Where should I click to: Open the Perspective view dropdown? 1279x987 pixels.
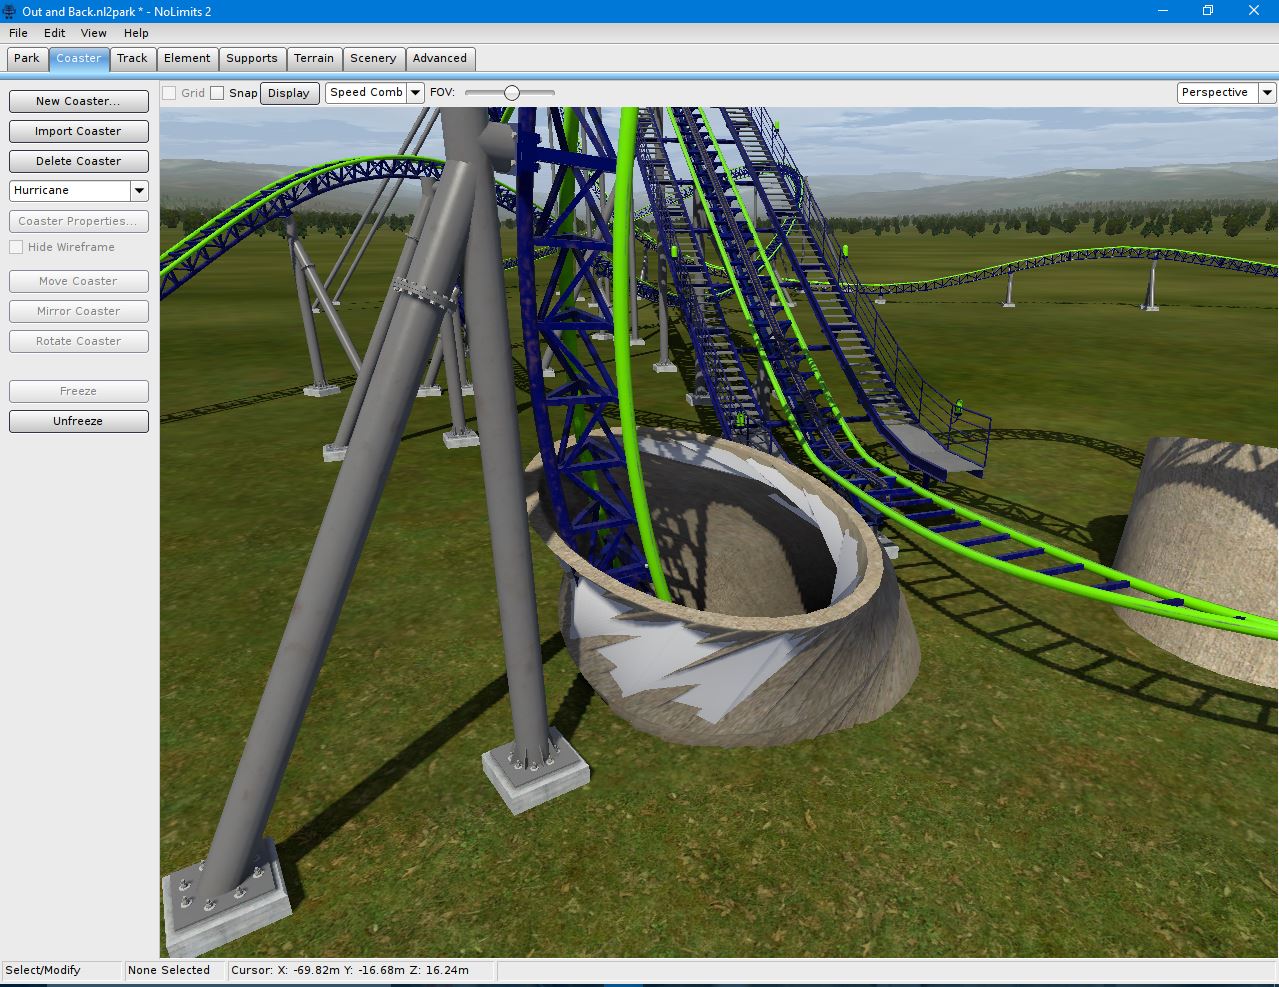click(x=1266, y=92)
